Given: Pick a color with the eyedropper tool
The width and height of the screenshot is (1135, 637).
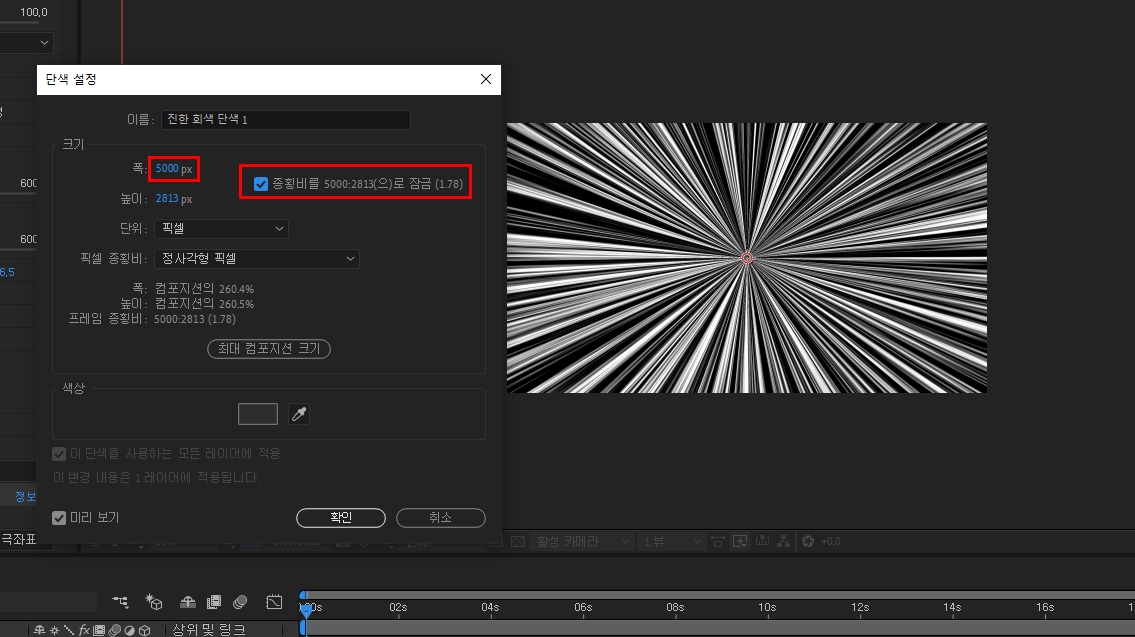Looking at the screenshot, I should [x=299, y=414].
